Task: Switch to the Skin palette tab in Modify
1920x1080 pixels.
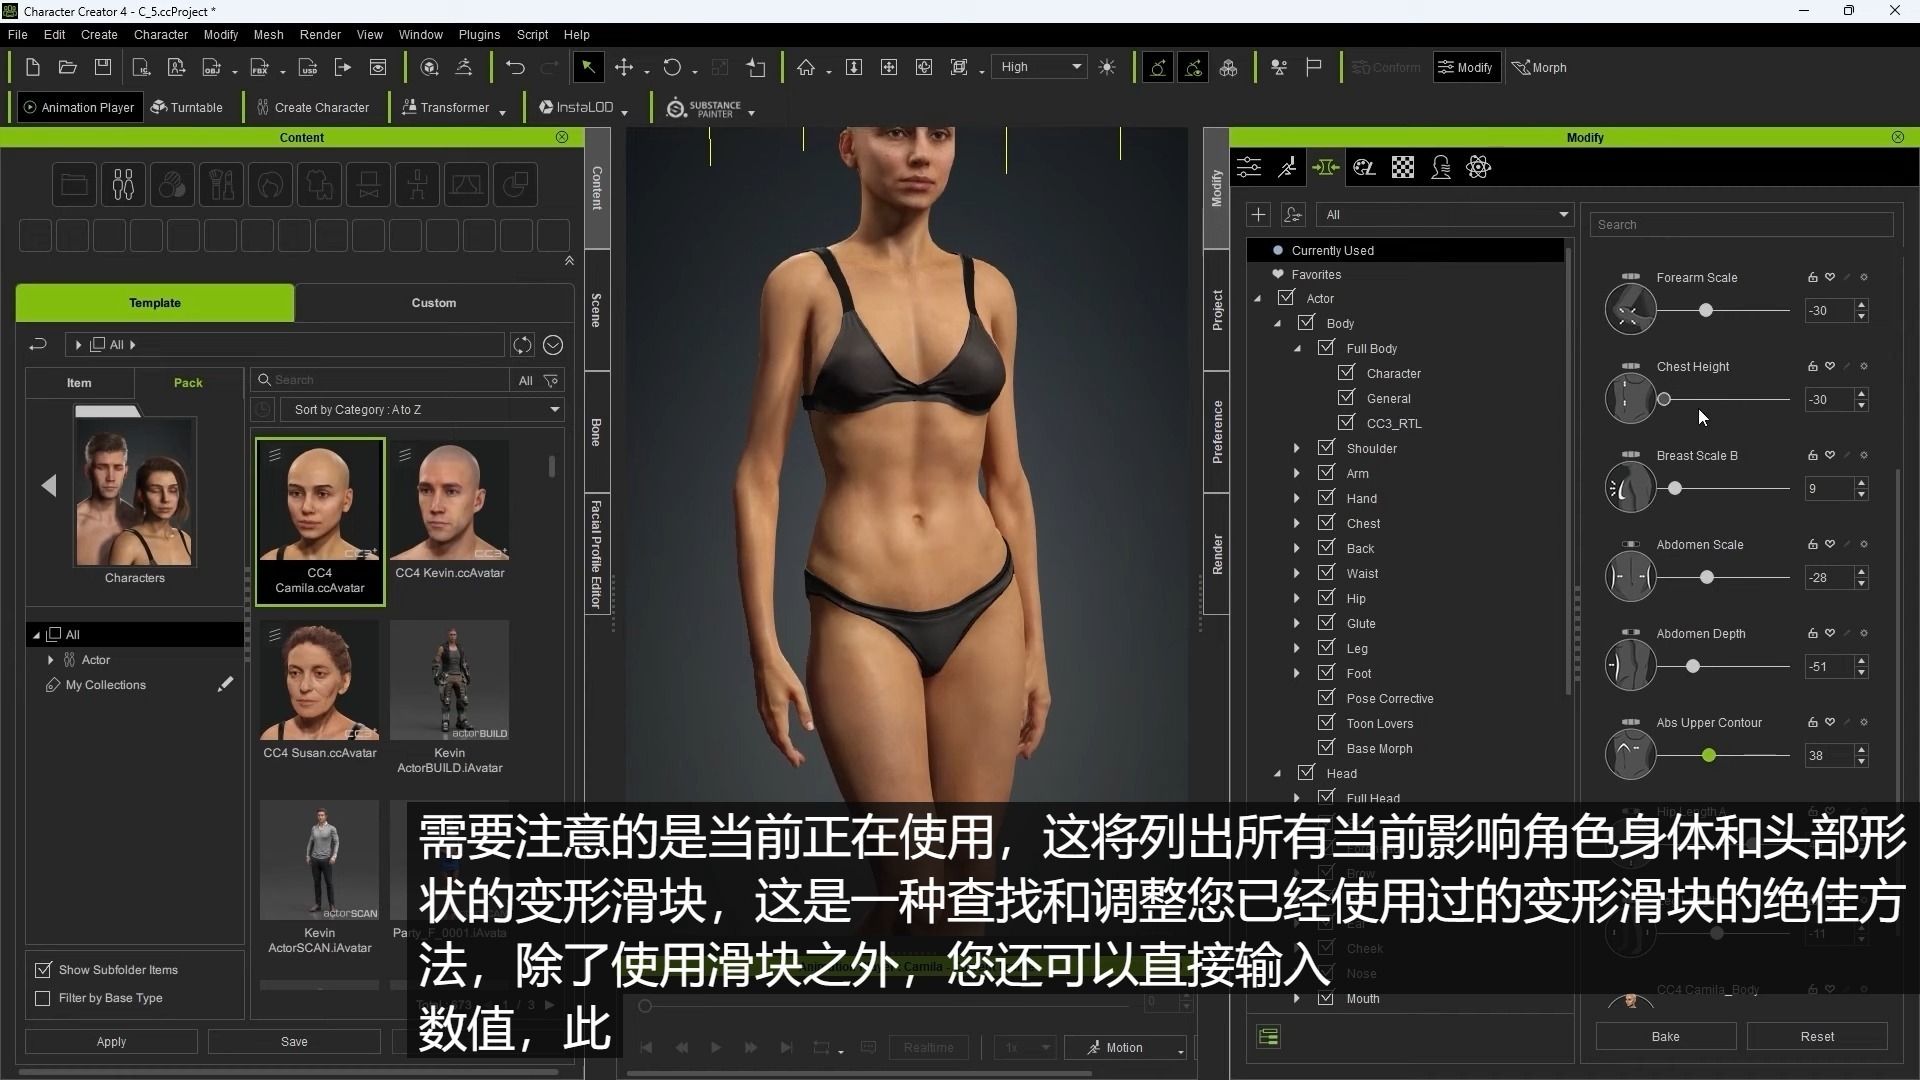Action: coord(1366,167)
